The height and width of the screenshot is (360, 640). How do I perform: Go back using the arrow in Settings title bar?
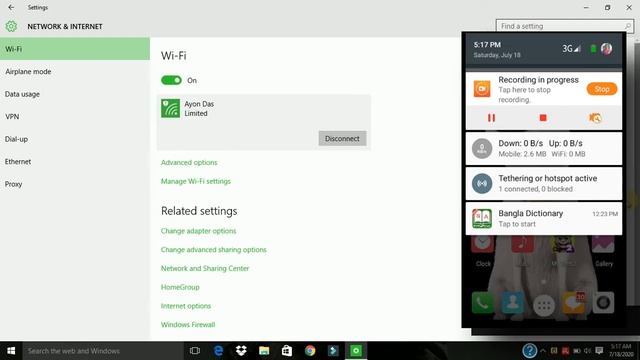coord(11,7)
